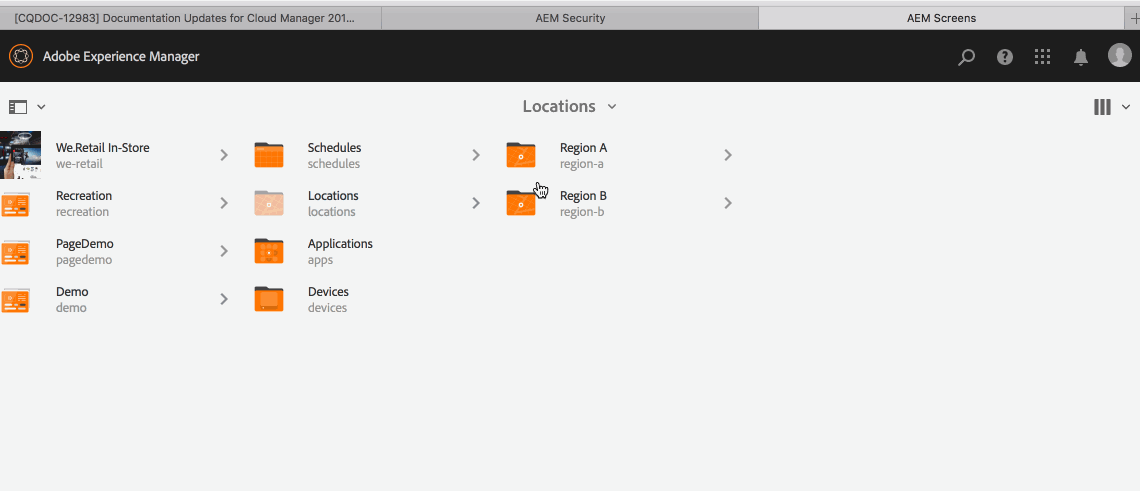Expand the Region A chevron
Image resolution: width=1140 pixels, height=491 pixels.
point(728,155)
